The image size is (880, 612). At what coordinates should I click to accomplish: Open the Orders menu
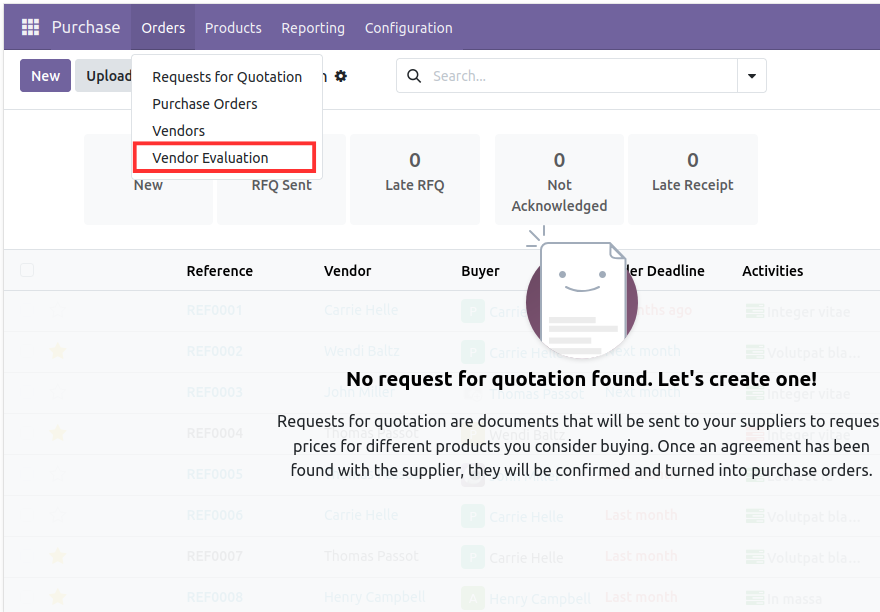pos(163,28)
